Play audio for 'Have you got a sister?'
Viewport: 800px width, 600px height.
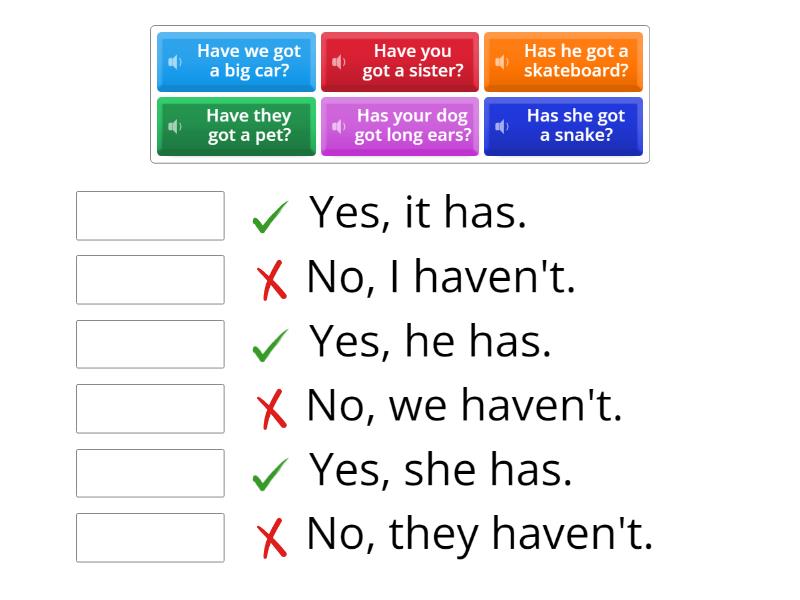click(x=337, y=62)
